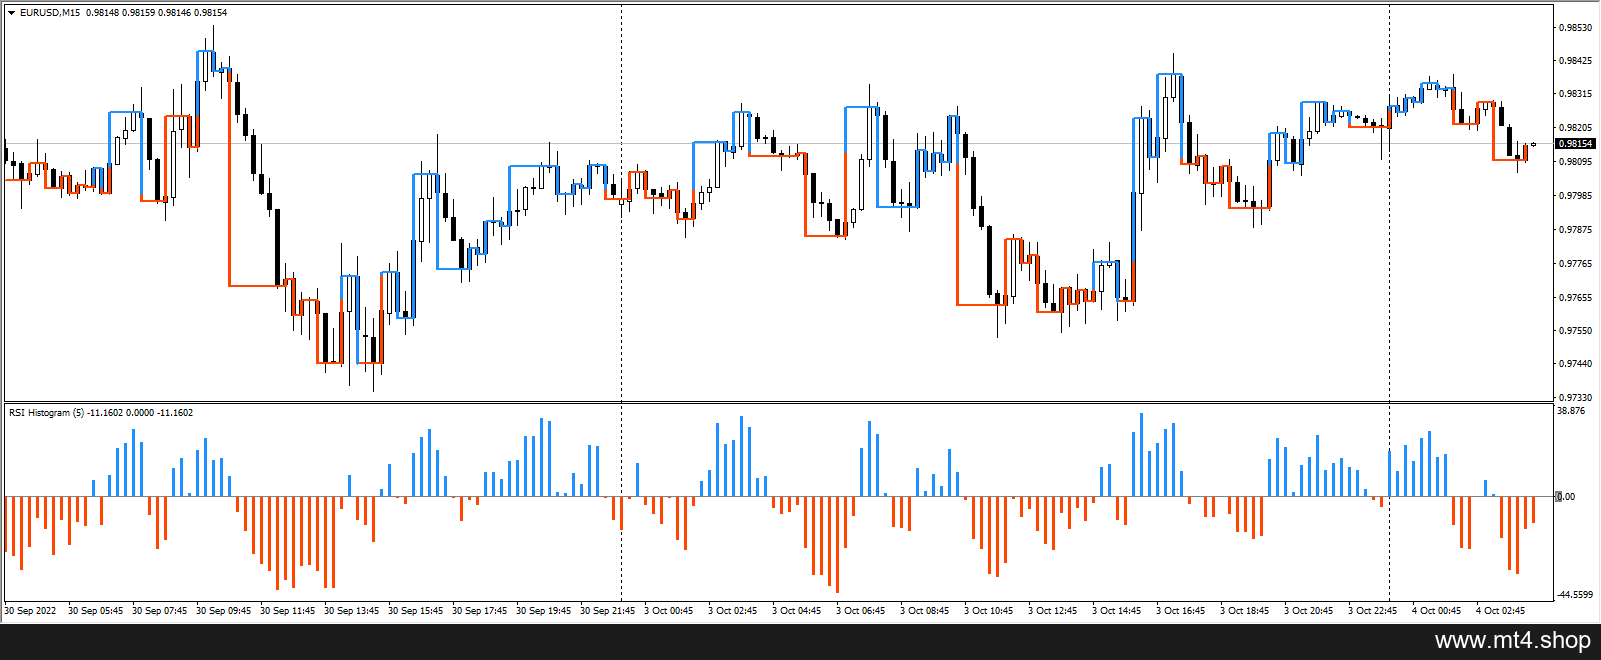Click the 3 Oct 20:45 time label

[x=1309, y=611]
